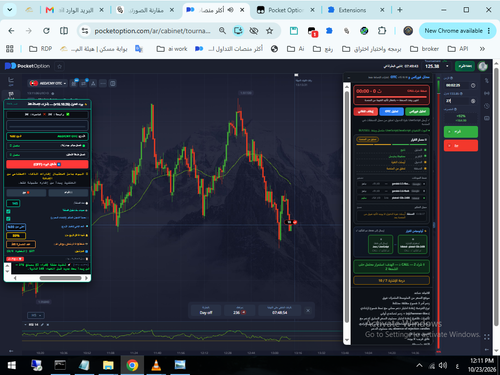500x375 pixels.
Task: Click the red stop button in analysis panel
Action: point(366,111)
